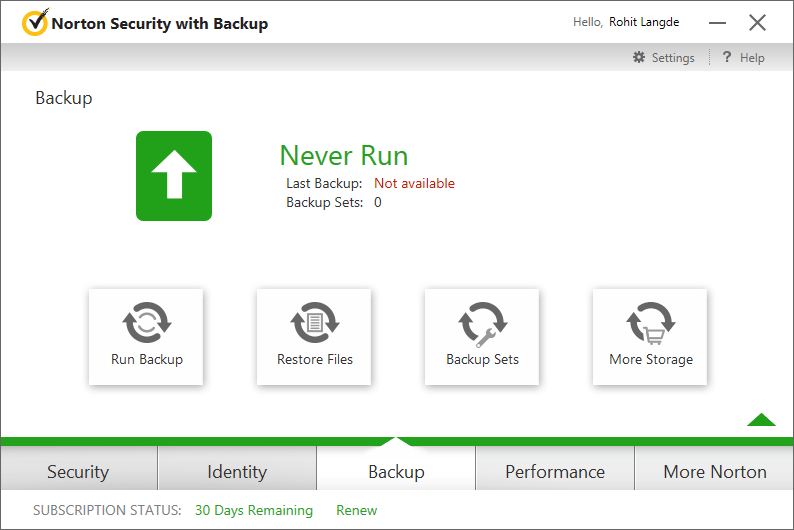Switch to the Security tab
The width and height of the screenshot is (794, 530).
tap(78, 471)
